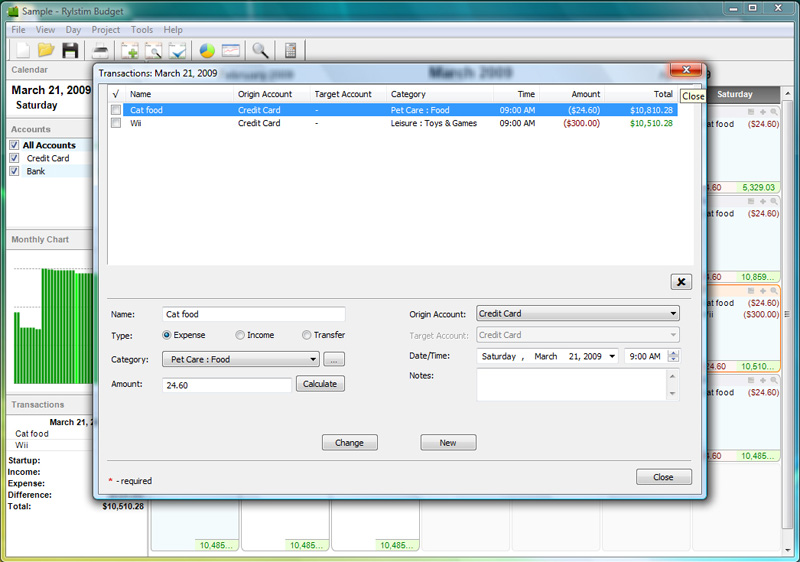
Task: Click the calendar-checkmark toolbar icon
Action: [x=178, y=50]
